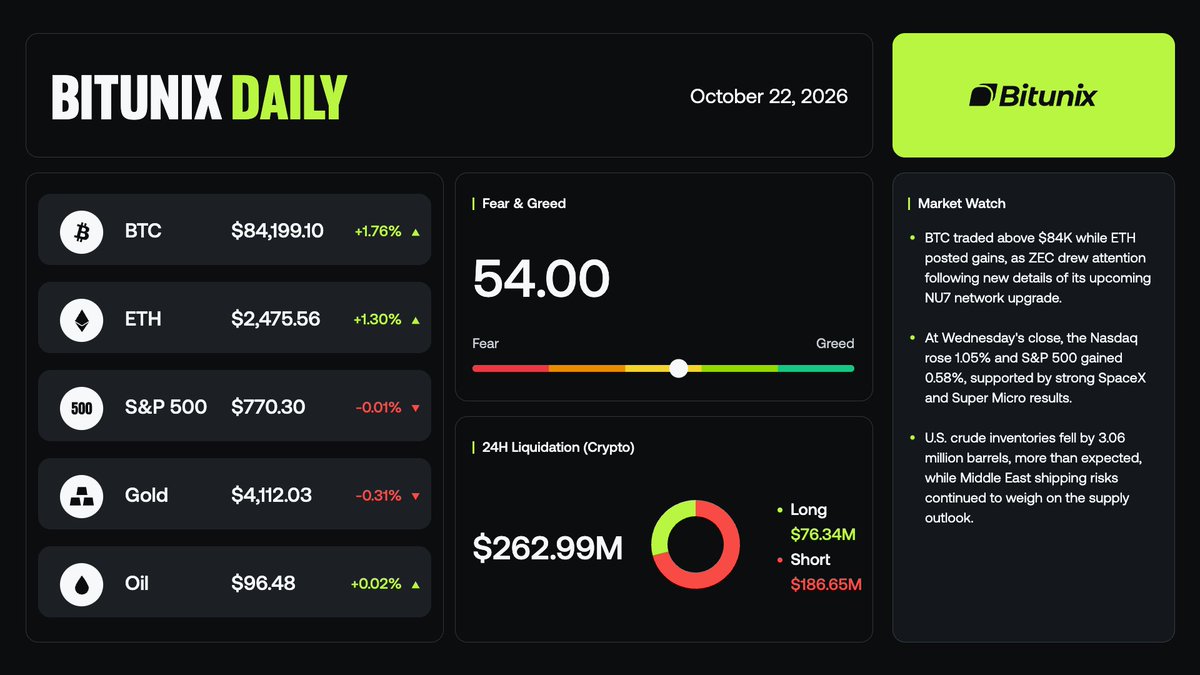Click the Fear label above the gauge

(x=485, y=343)
